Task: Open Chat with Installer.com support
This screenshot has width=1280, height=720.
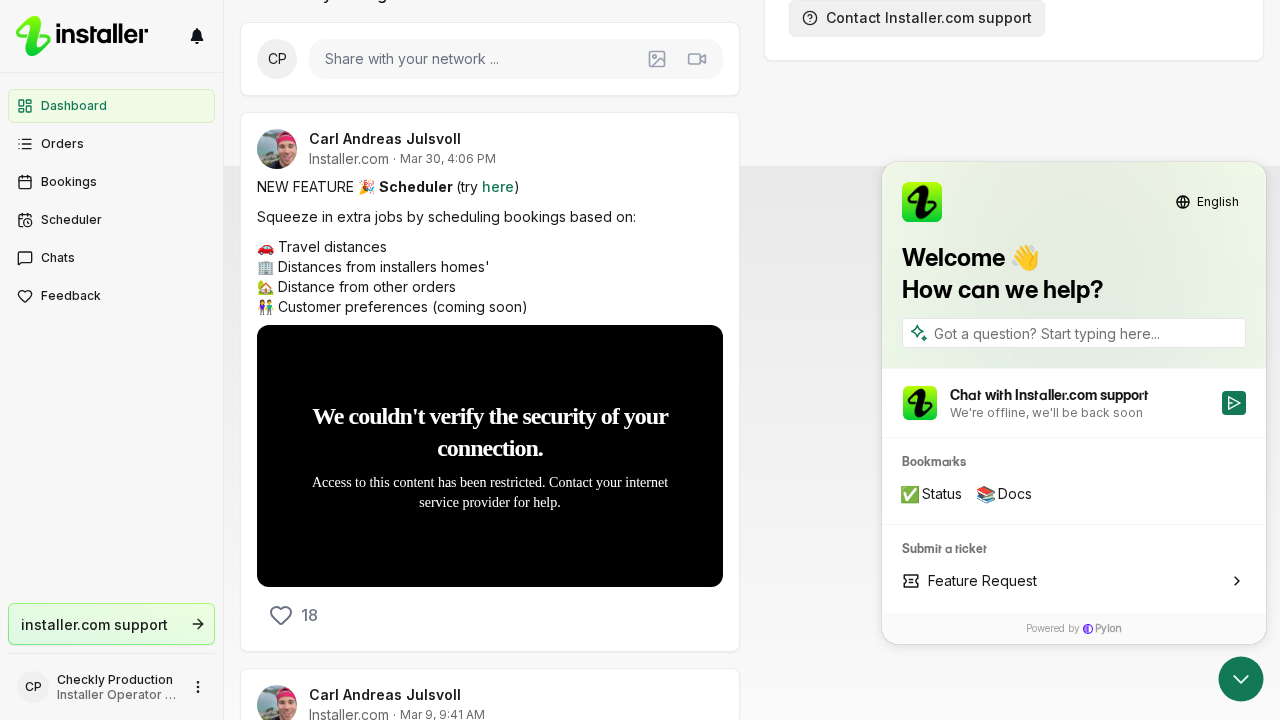Action: (1074, 403)
